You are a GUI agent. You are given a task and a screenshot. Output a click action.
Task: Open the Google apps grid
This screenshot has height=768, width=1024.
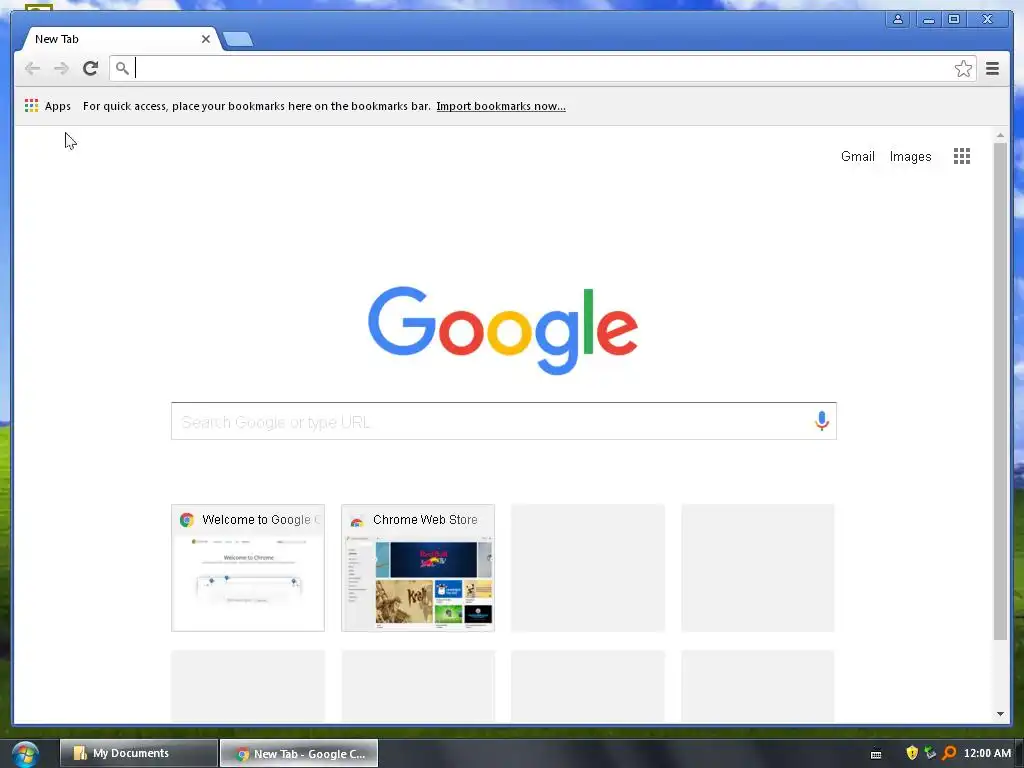(x=961, y=156)
